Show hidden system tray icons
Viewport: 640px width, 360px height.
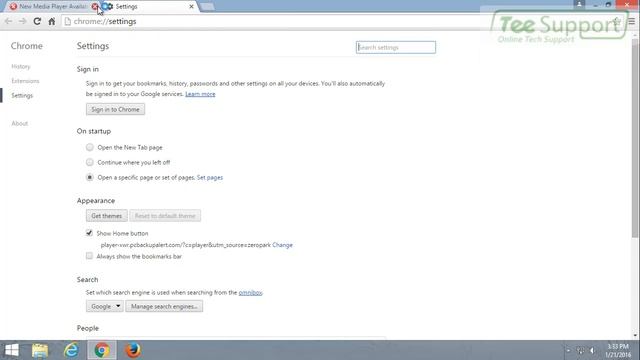[x=568, y=351]
